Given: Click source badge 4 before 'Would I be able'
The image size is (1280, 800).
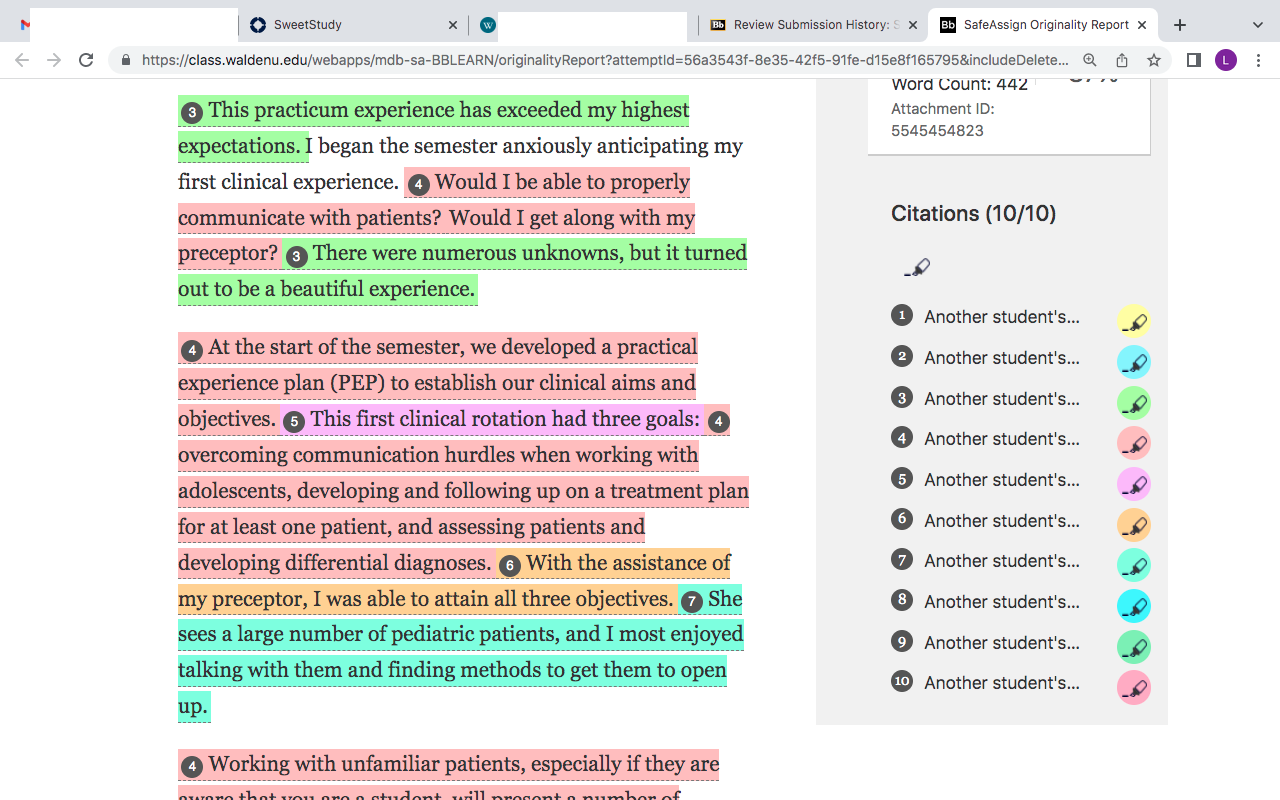Looking at the screenshot, I should click(419, 184).
